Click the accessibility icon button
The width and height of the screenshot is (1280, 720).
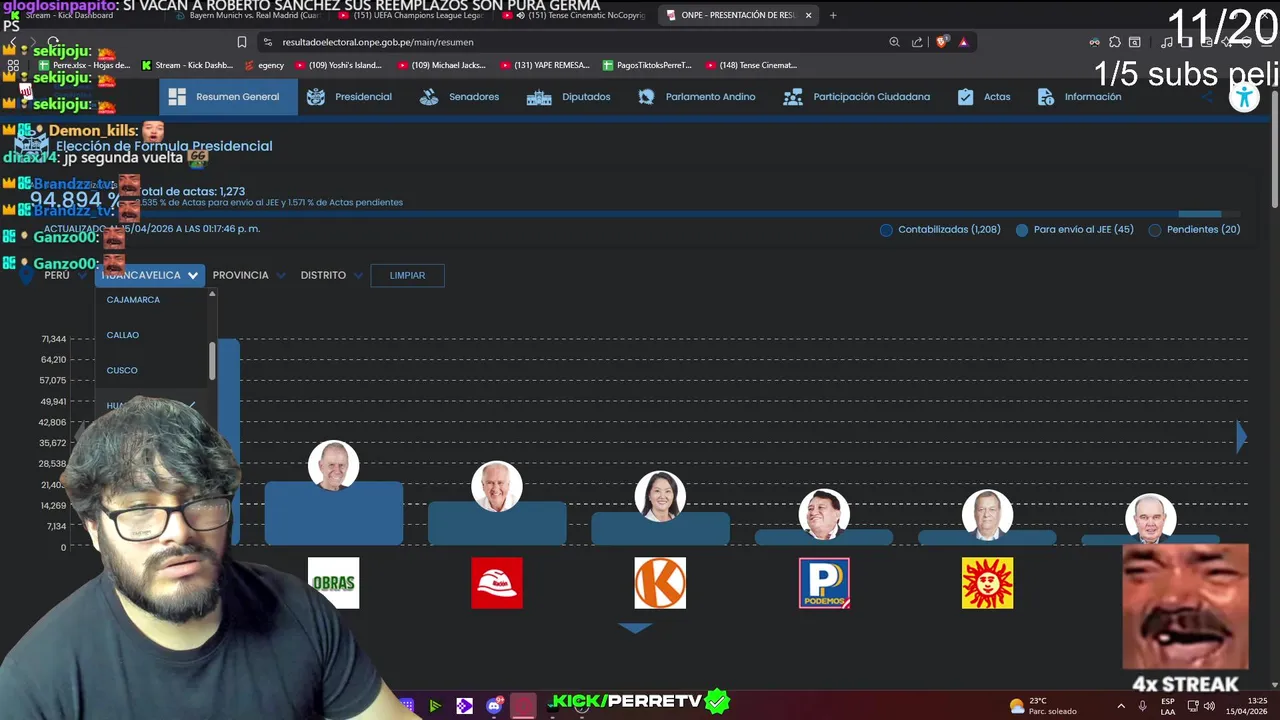coord(1244,97)
